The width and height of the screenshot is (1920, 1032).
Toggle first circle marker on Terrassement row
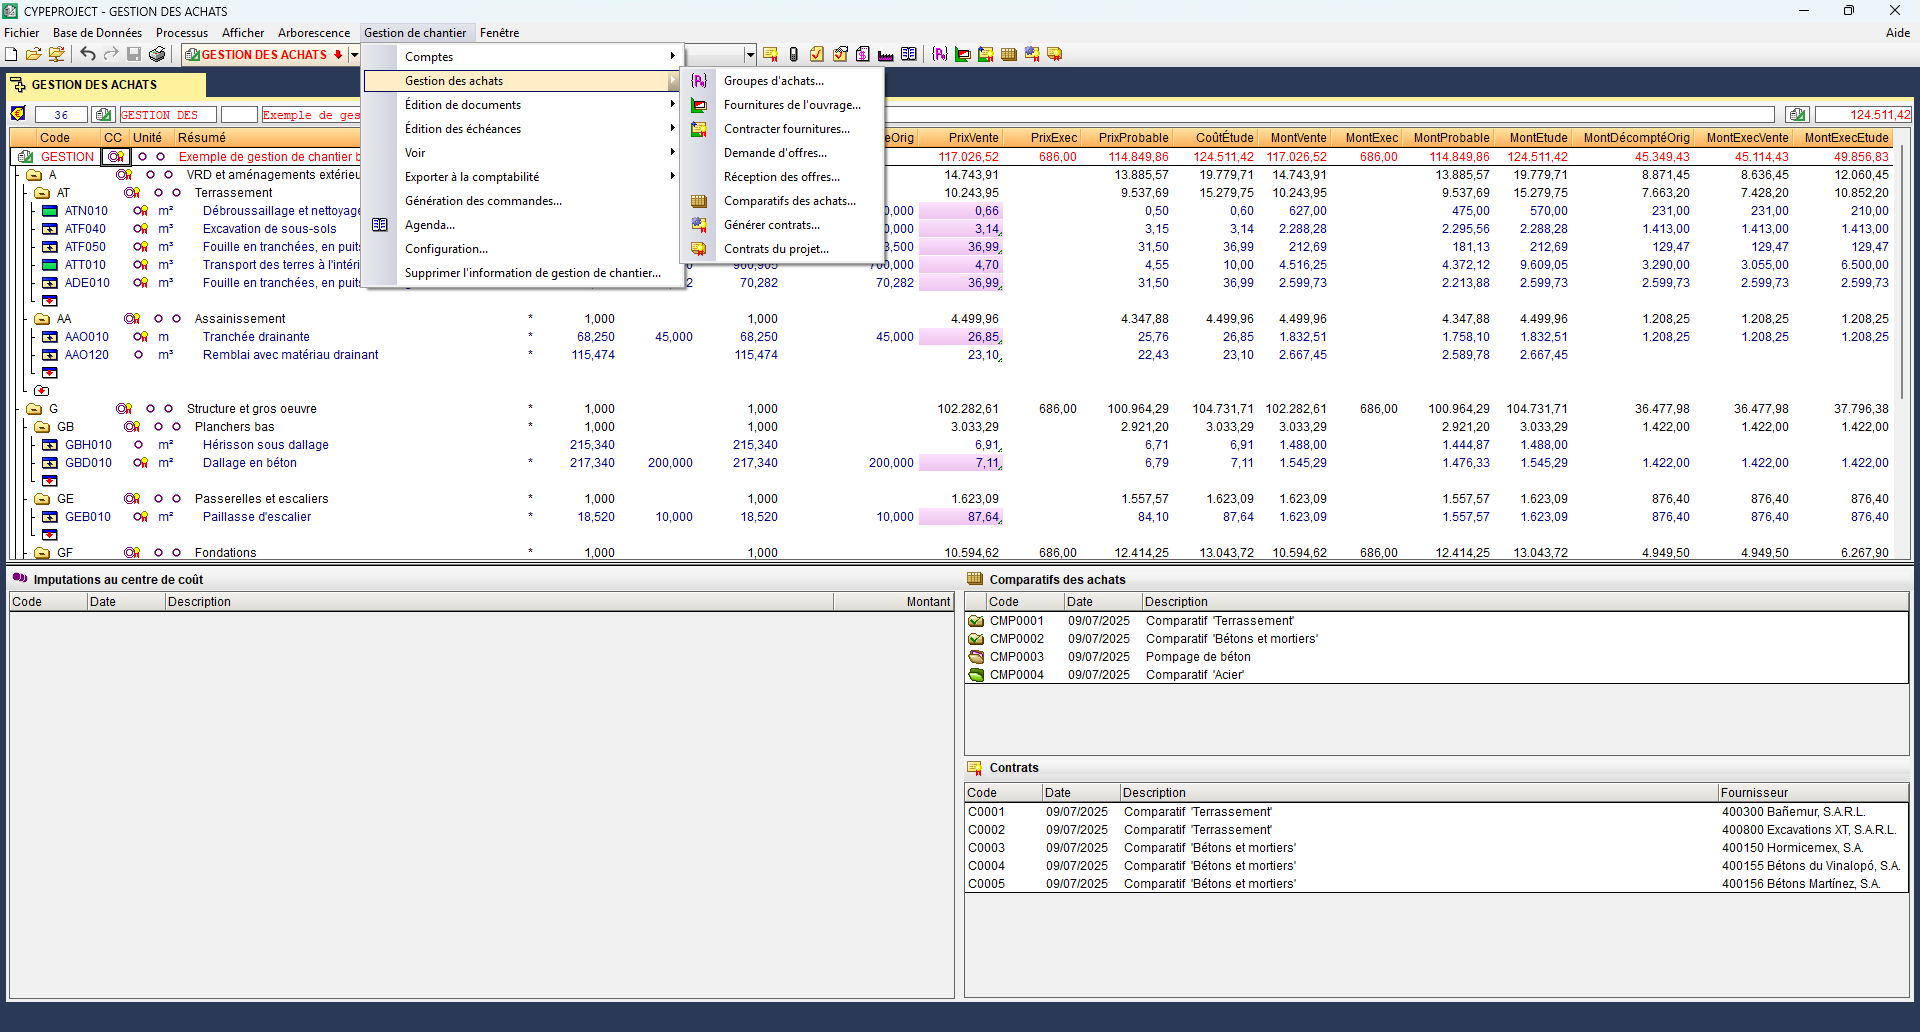(x=158, y=193)
